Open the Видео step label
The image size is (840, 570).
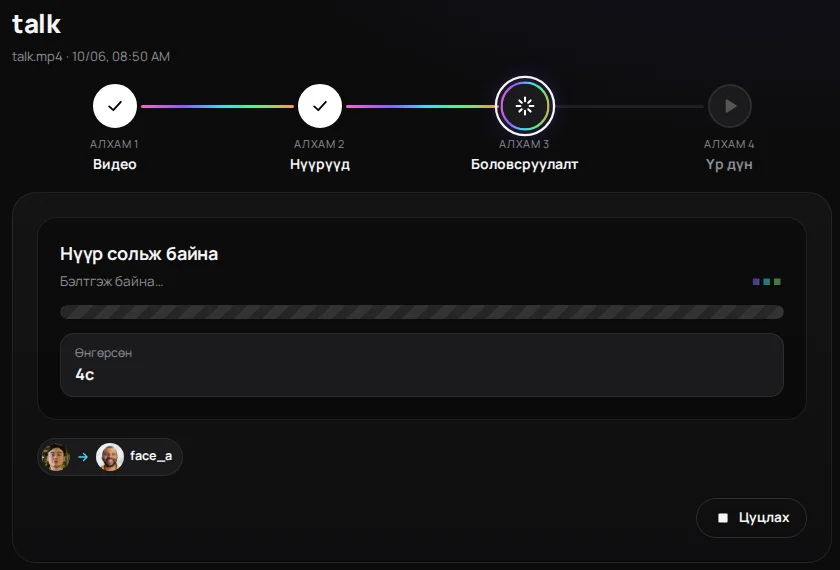click(x=115, y=164)
